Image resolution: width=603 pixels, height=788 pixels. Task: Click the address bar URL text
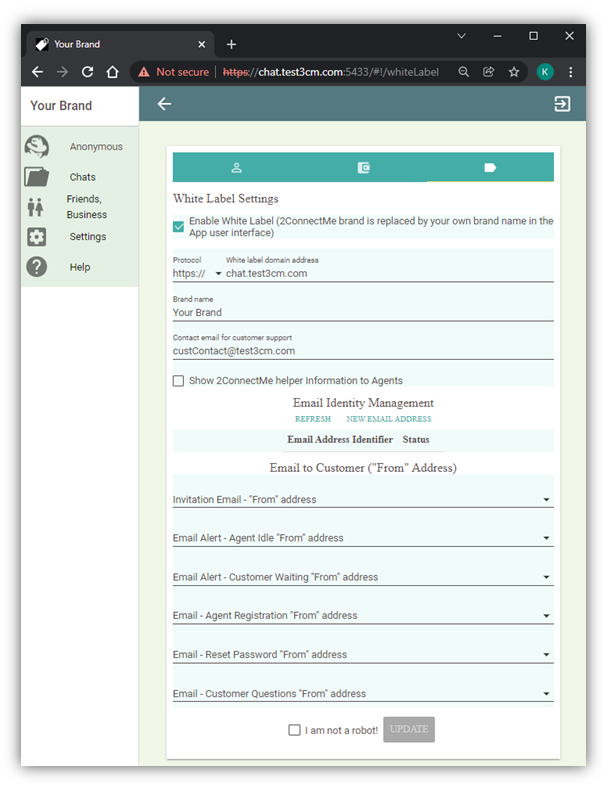[331, 72]
